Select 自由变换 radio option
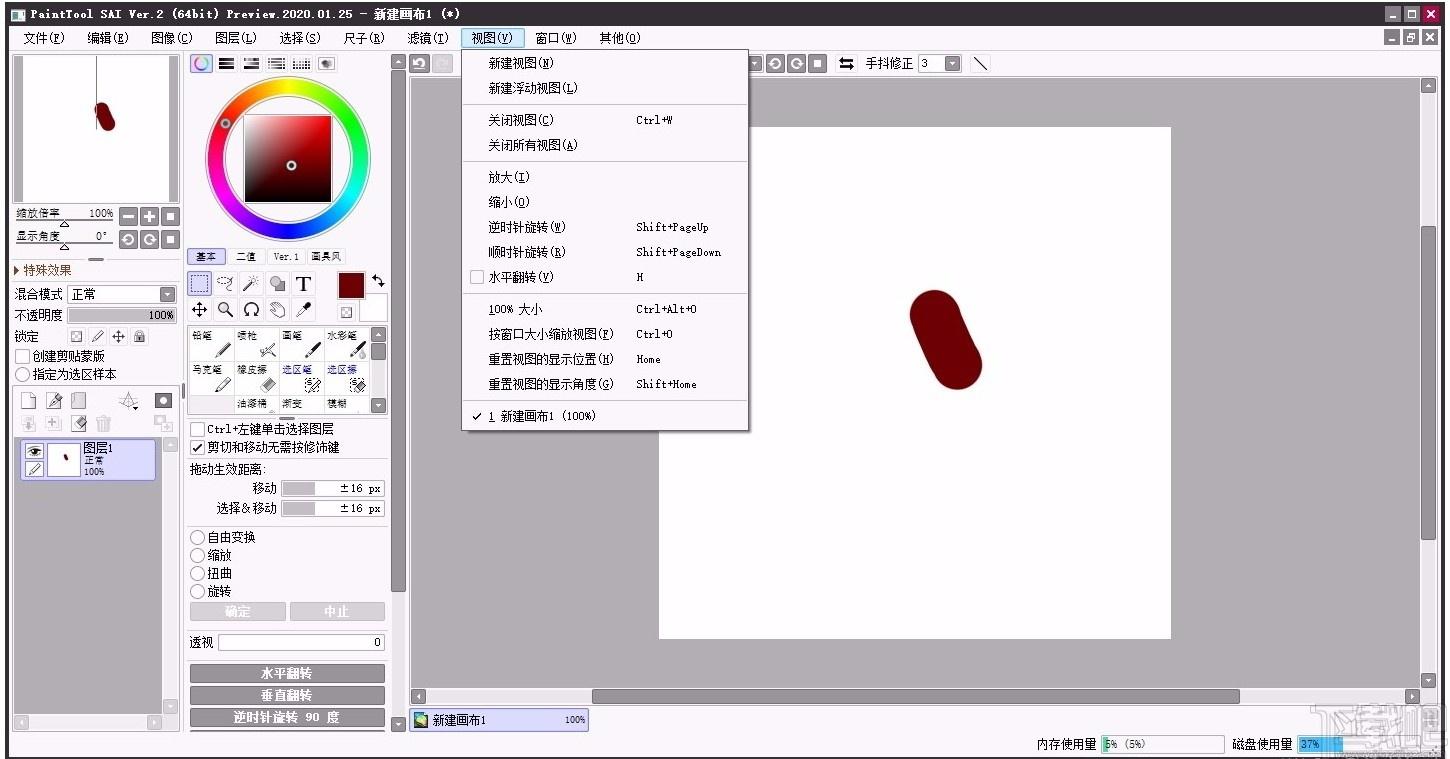Image resolution: width=1450 pixels, height=759 pixels. click(197, 537)
